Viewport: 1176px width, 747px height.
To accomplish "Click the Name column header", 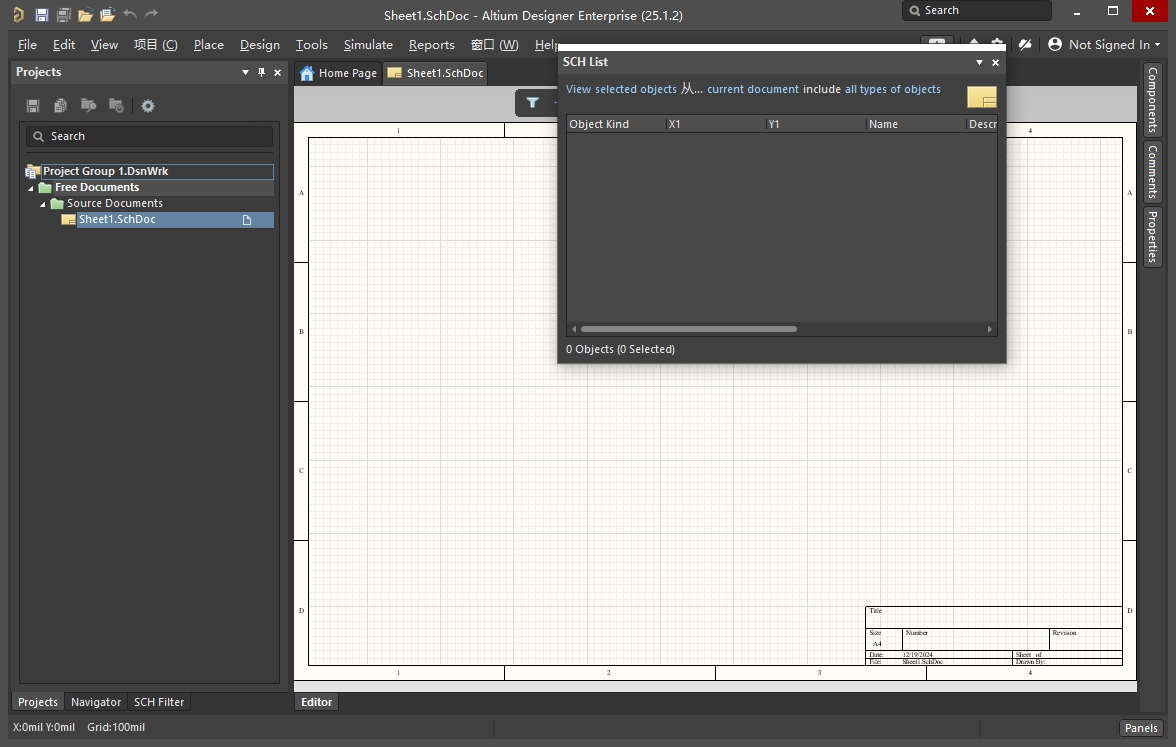I will [x=915, y=124].
